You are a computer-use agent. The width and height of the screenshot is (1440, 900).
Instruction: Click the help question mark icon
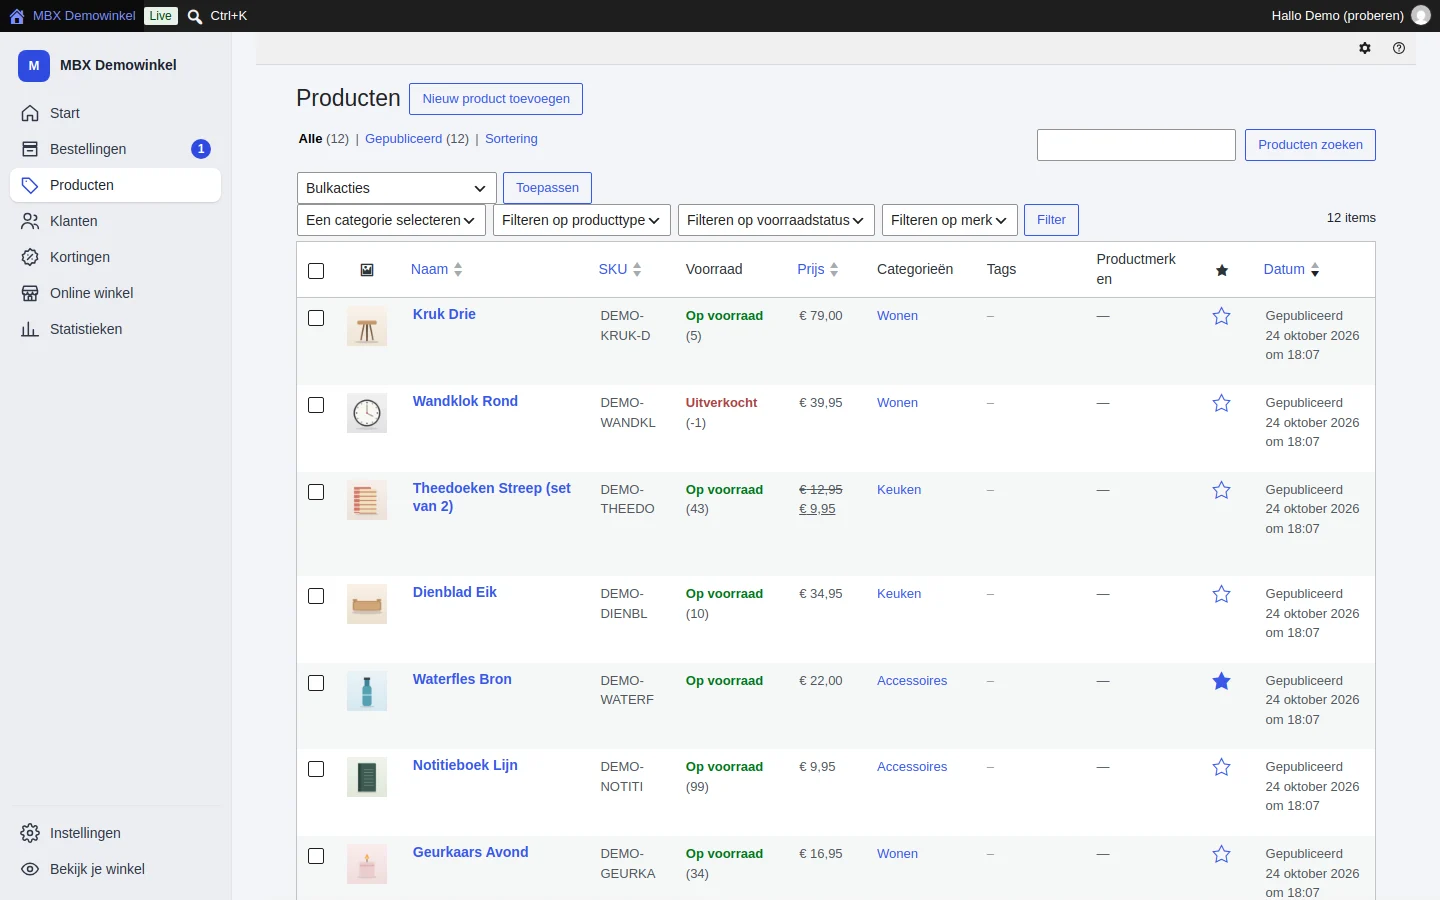tap(1399, 48)
